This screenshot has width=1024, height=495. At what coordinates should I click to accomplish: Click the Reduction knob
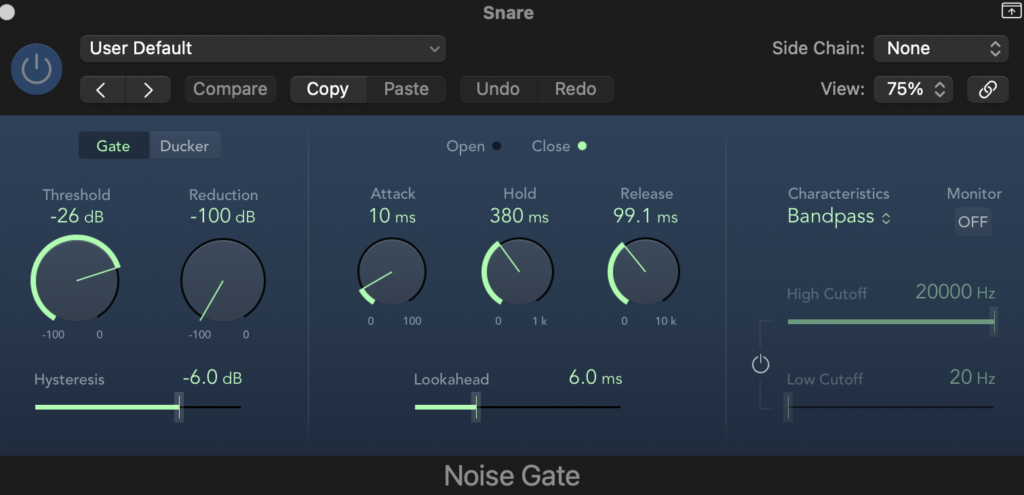tap(223, 281)
